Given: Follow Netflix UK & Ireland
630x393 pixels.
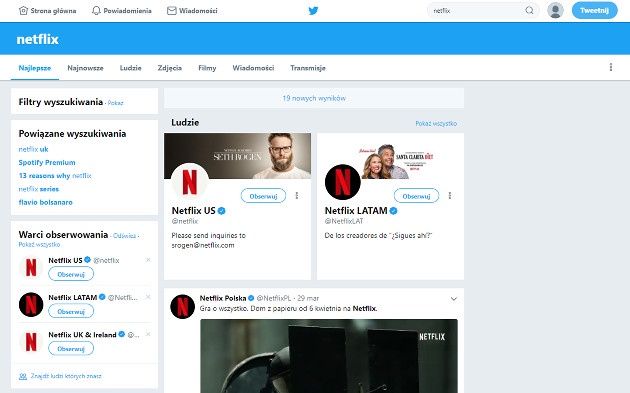Looking at the screenshot, I should pos(71,349).
